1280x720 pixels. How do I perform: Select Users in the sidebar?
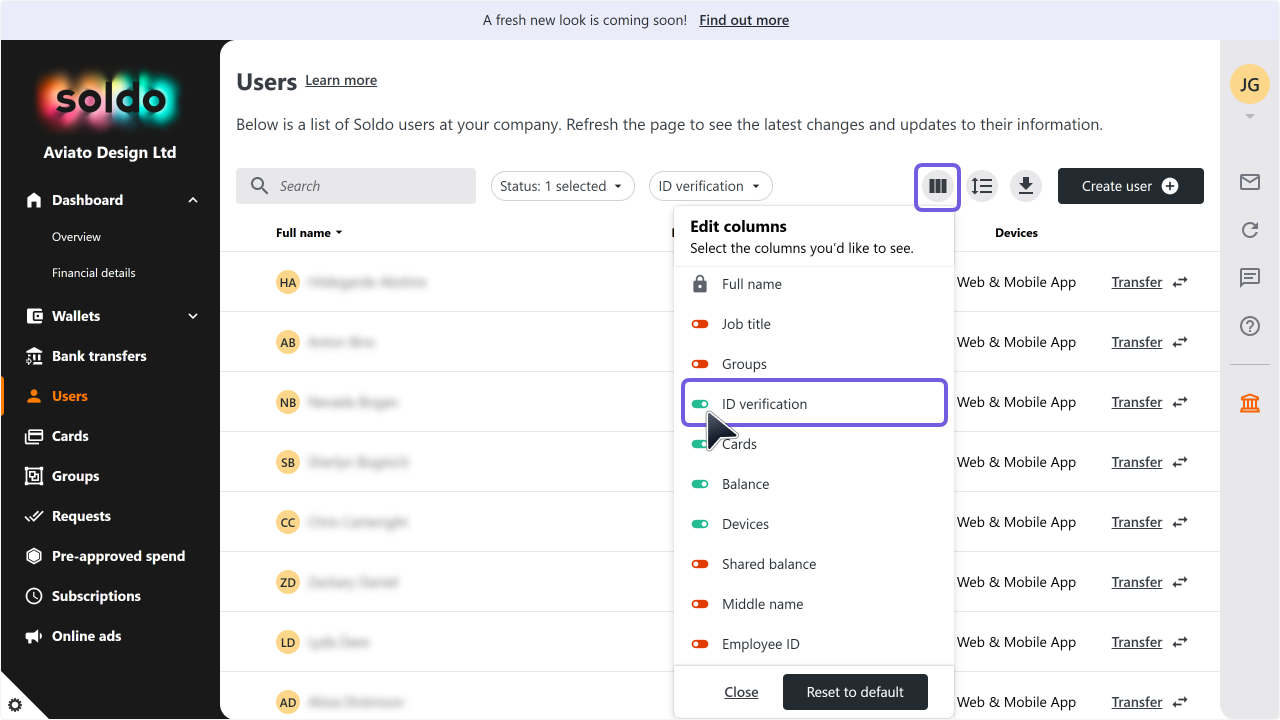click(x=69, y=396)
